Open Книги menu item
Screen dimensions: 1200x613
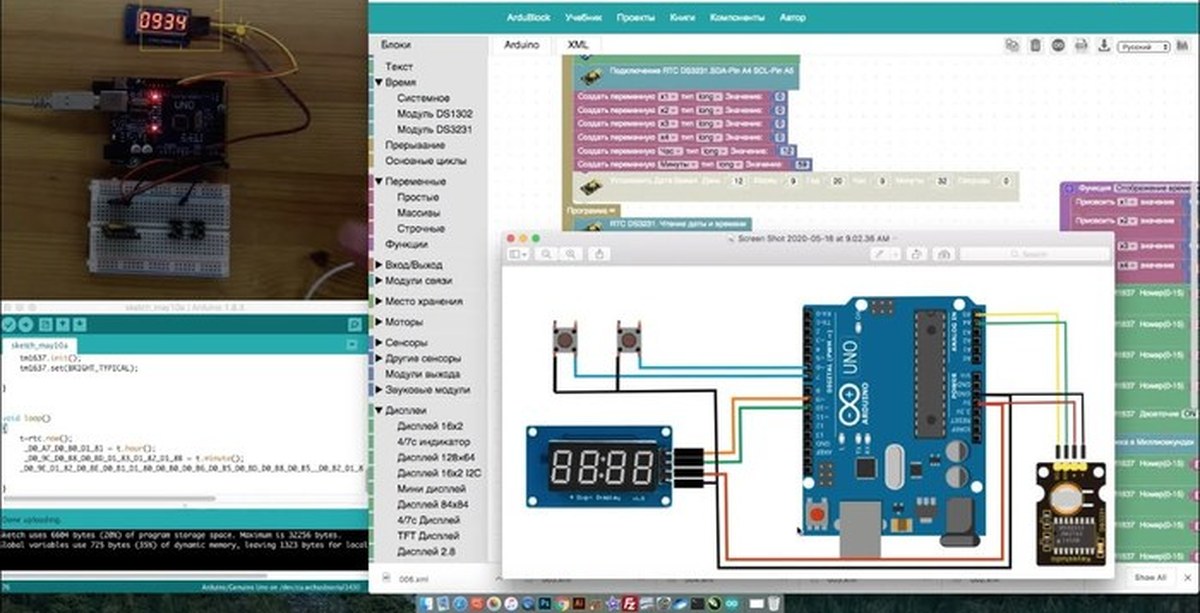tap(683, 18)
